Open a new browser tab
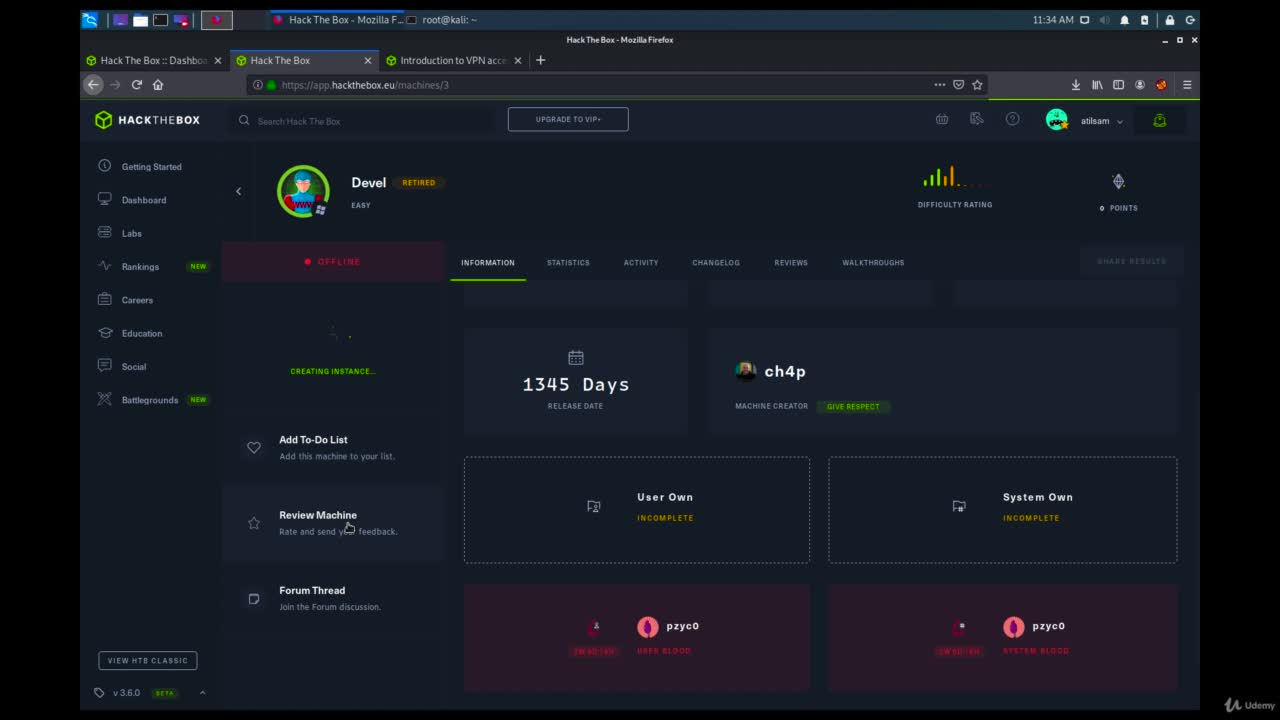The image size is (1280, 720). 541,60
